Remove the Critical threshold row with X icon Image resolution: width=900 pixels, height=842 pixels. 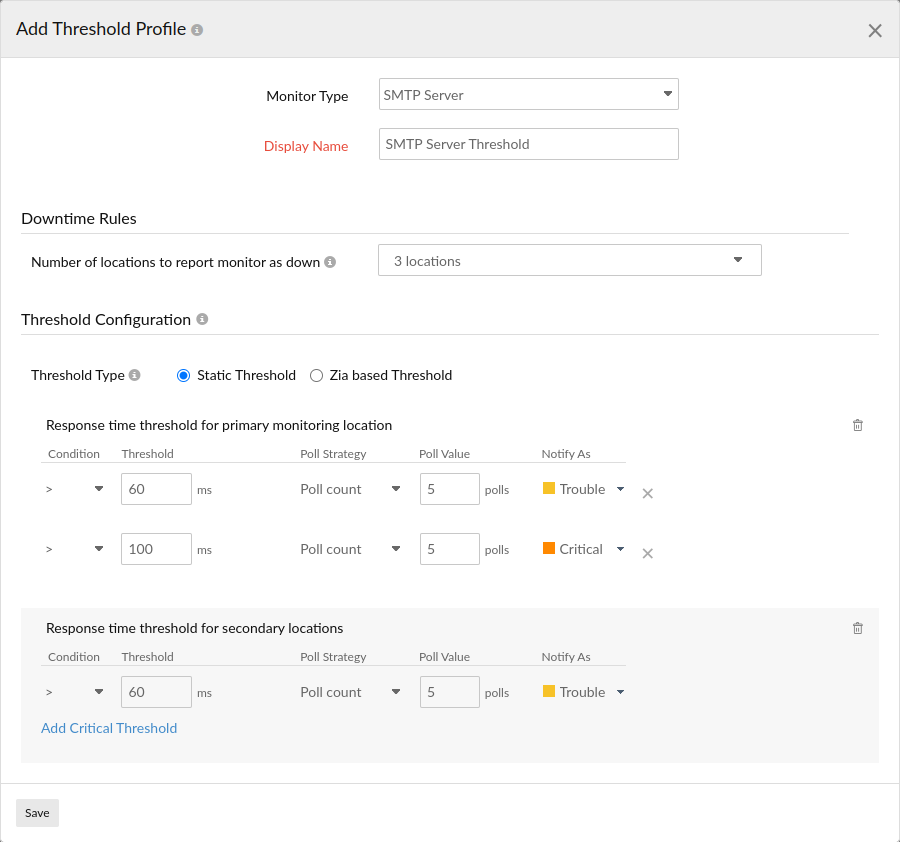click(x=647, y=553)
